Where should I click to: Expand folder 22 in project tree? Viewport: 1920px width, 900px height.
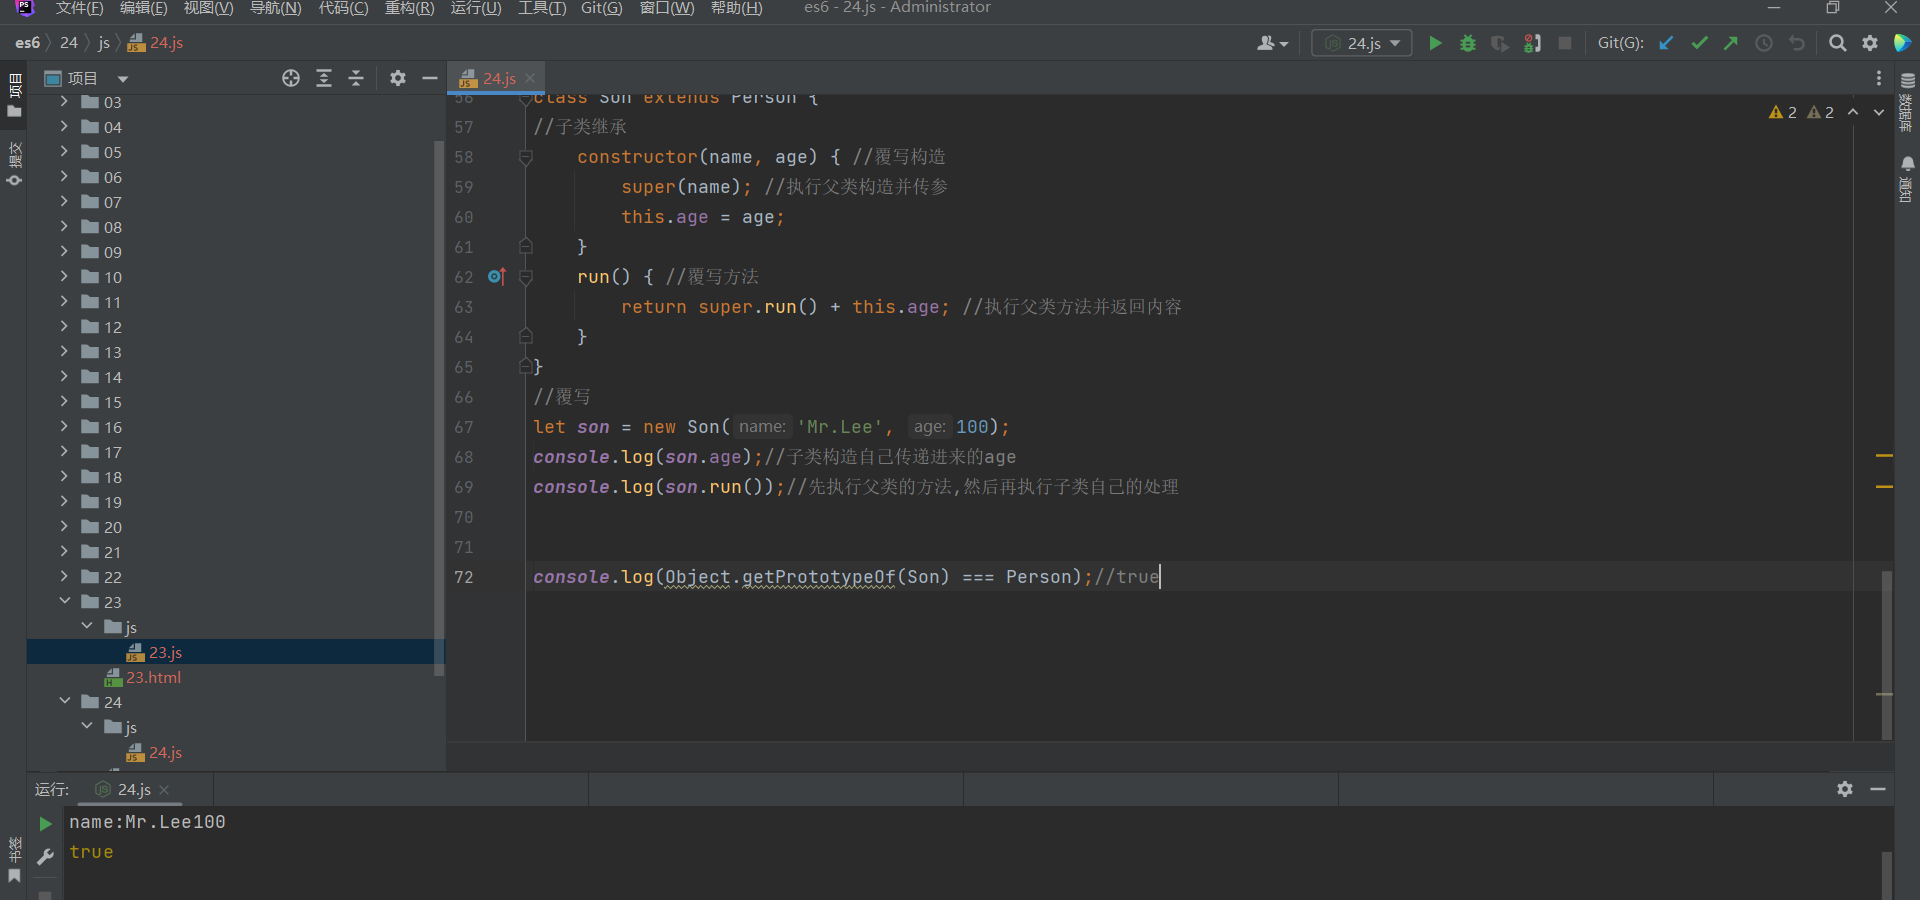click(x=64, y=577)
